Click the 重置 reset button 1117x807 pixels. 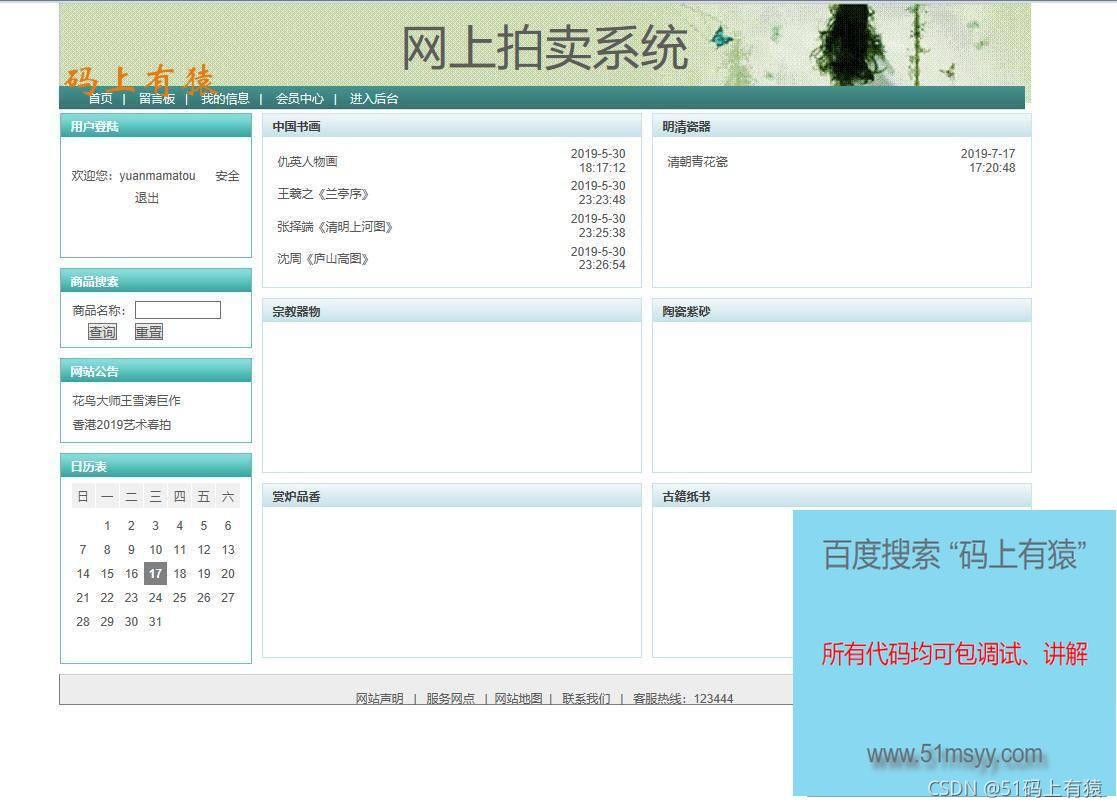point(148,331)
